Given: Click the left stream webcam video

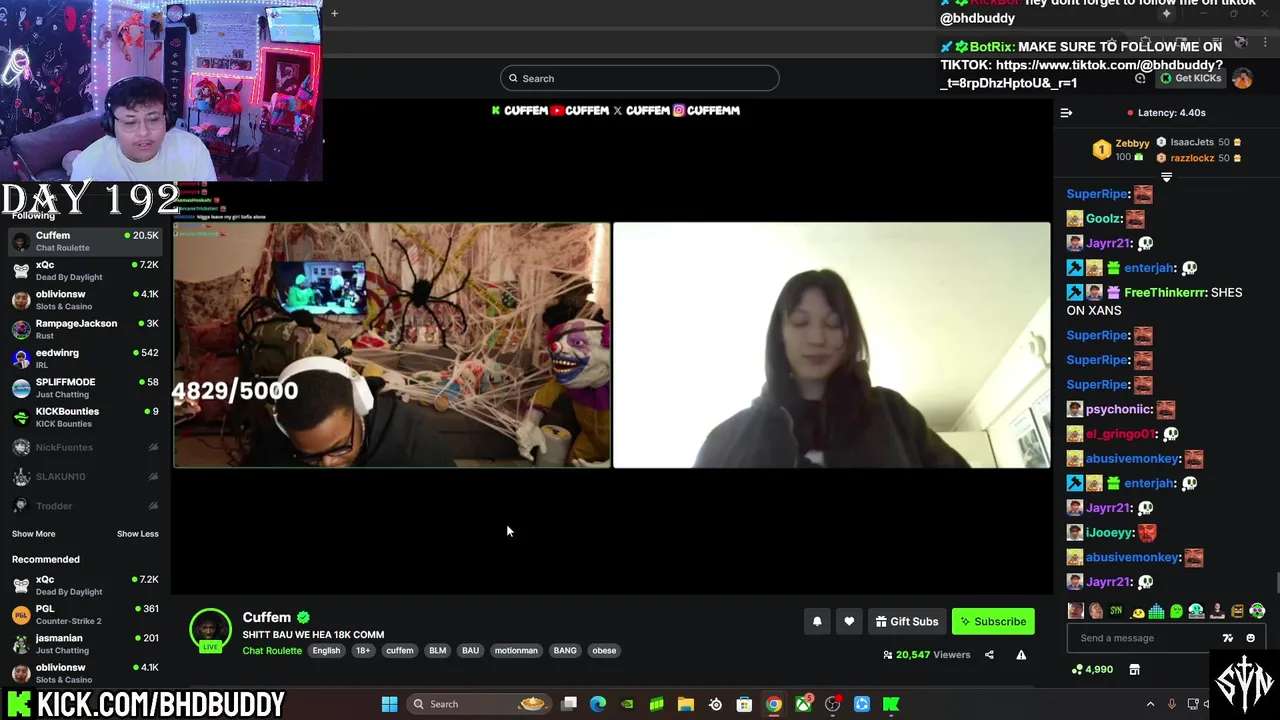Looking at the screenshot, I should pyautogui.click(x=392, y=345).
